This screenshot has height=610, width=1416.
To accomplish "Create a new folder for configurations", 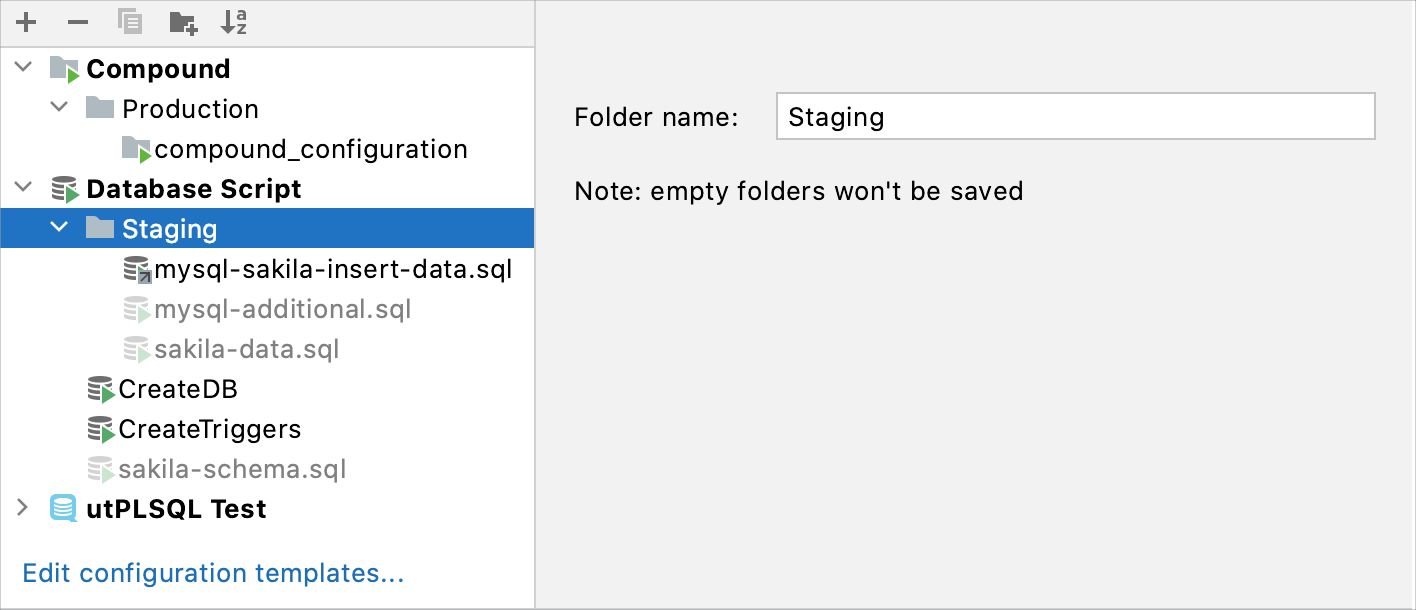I will [x=182, y=22].
